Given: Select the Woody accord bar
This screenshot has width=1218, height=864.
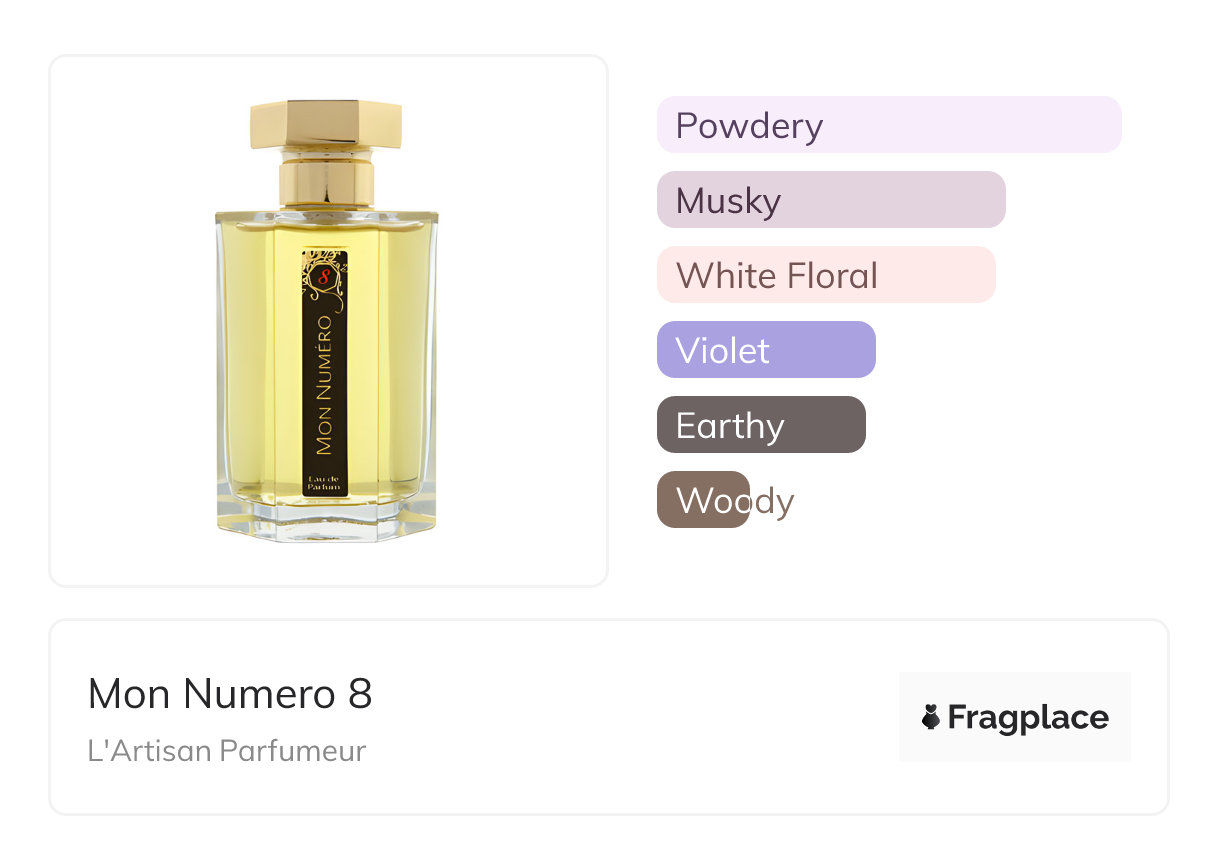Looking at the screenshot, I should (703, 500).
